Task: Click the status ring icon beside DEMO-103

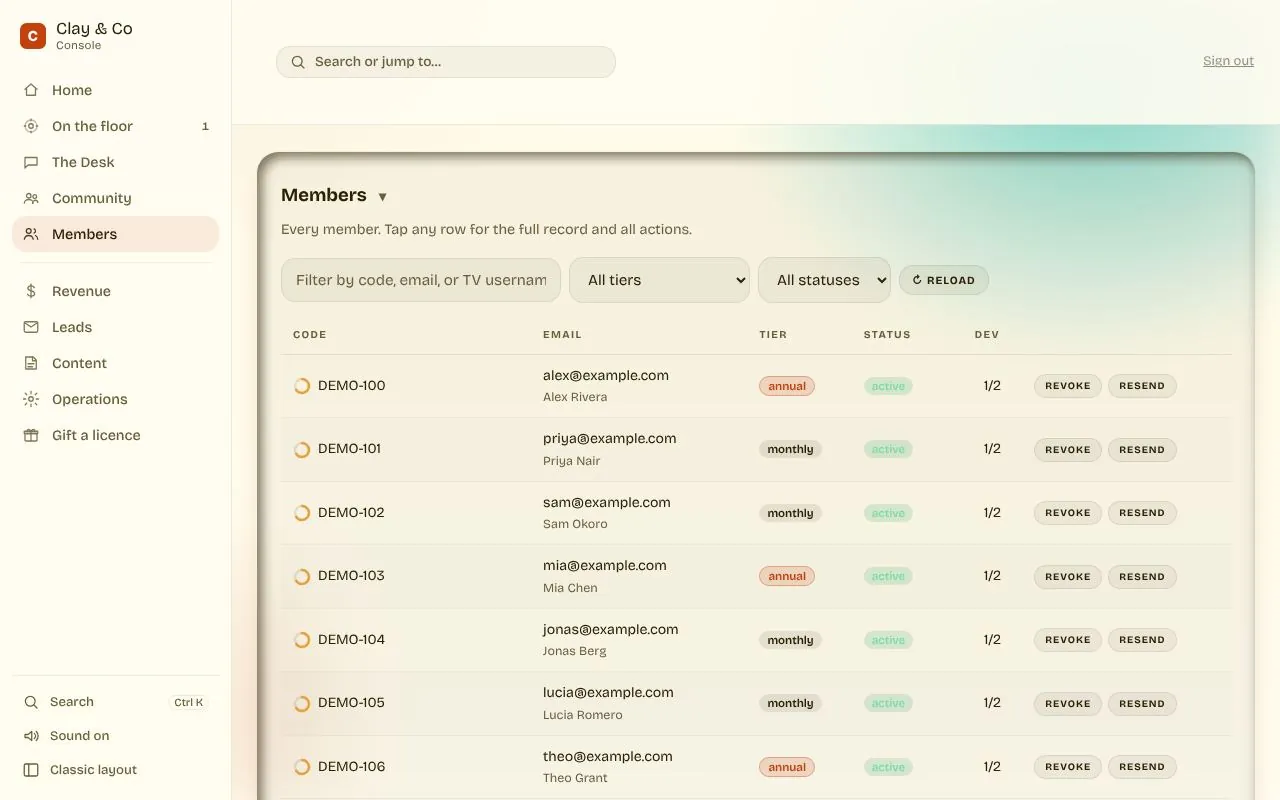Action: tap(302, 576)
